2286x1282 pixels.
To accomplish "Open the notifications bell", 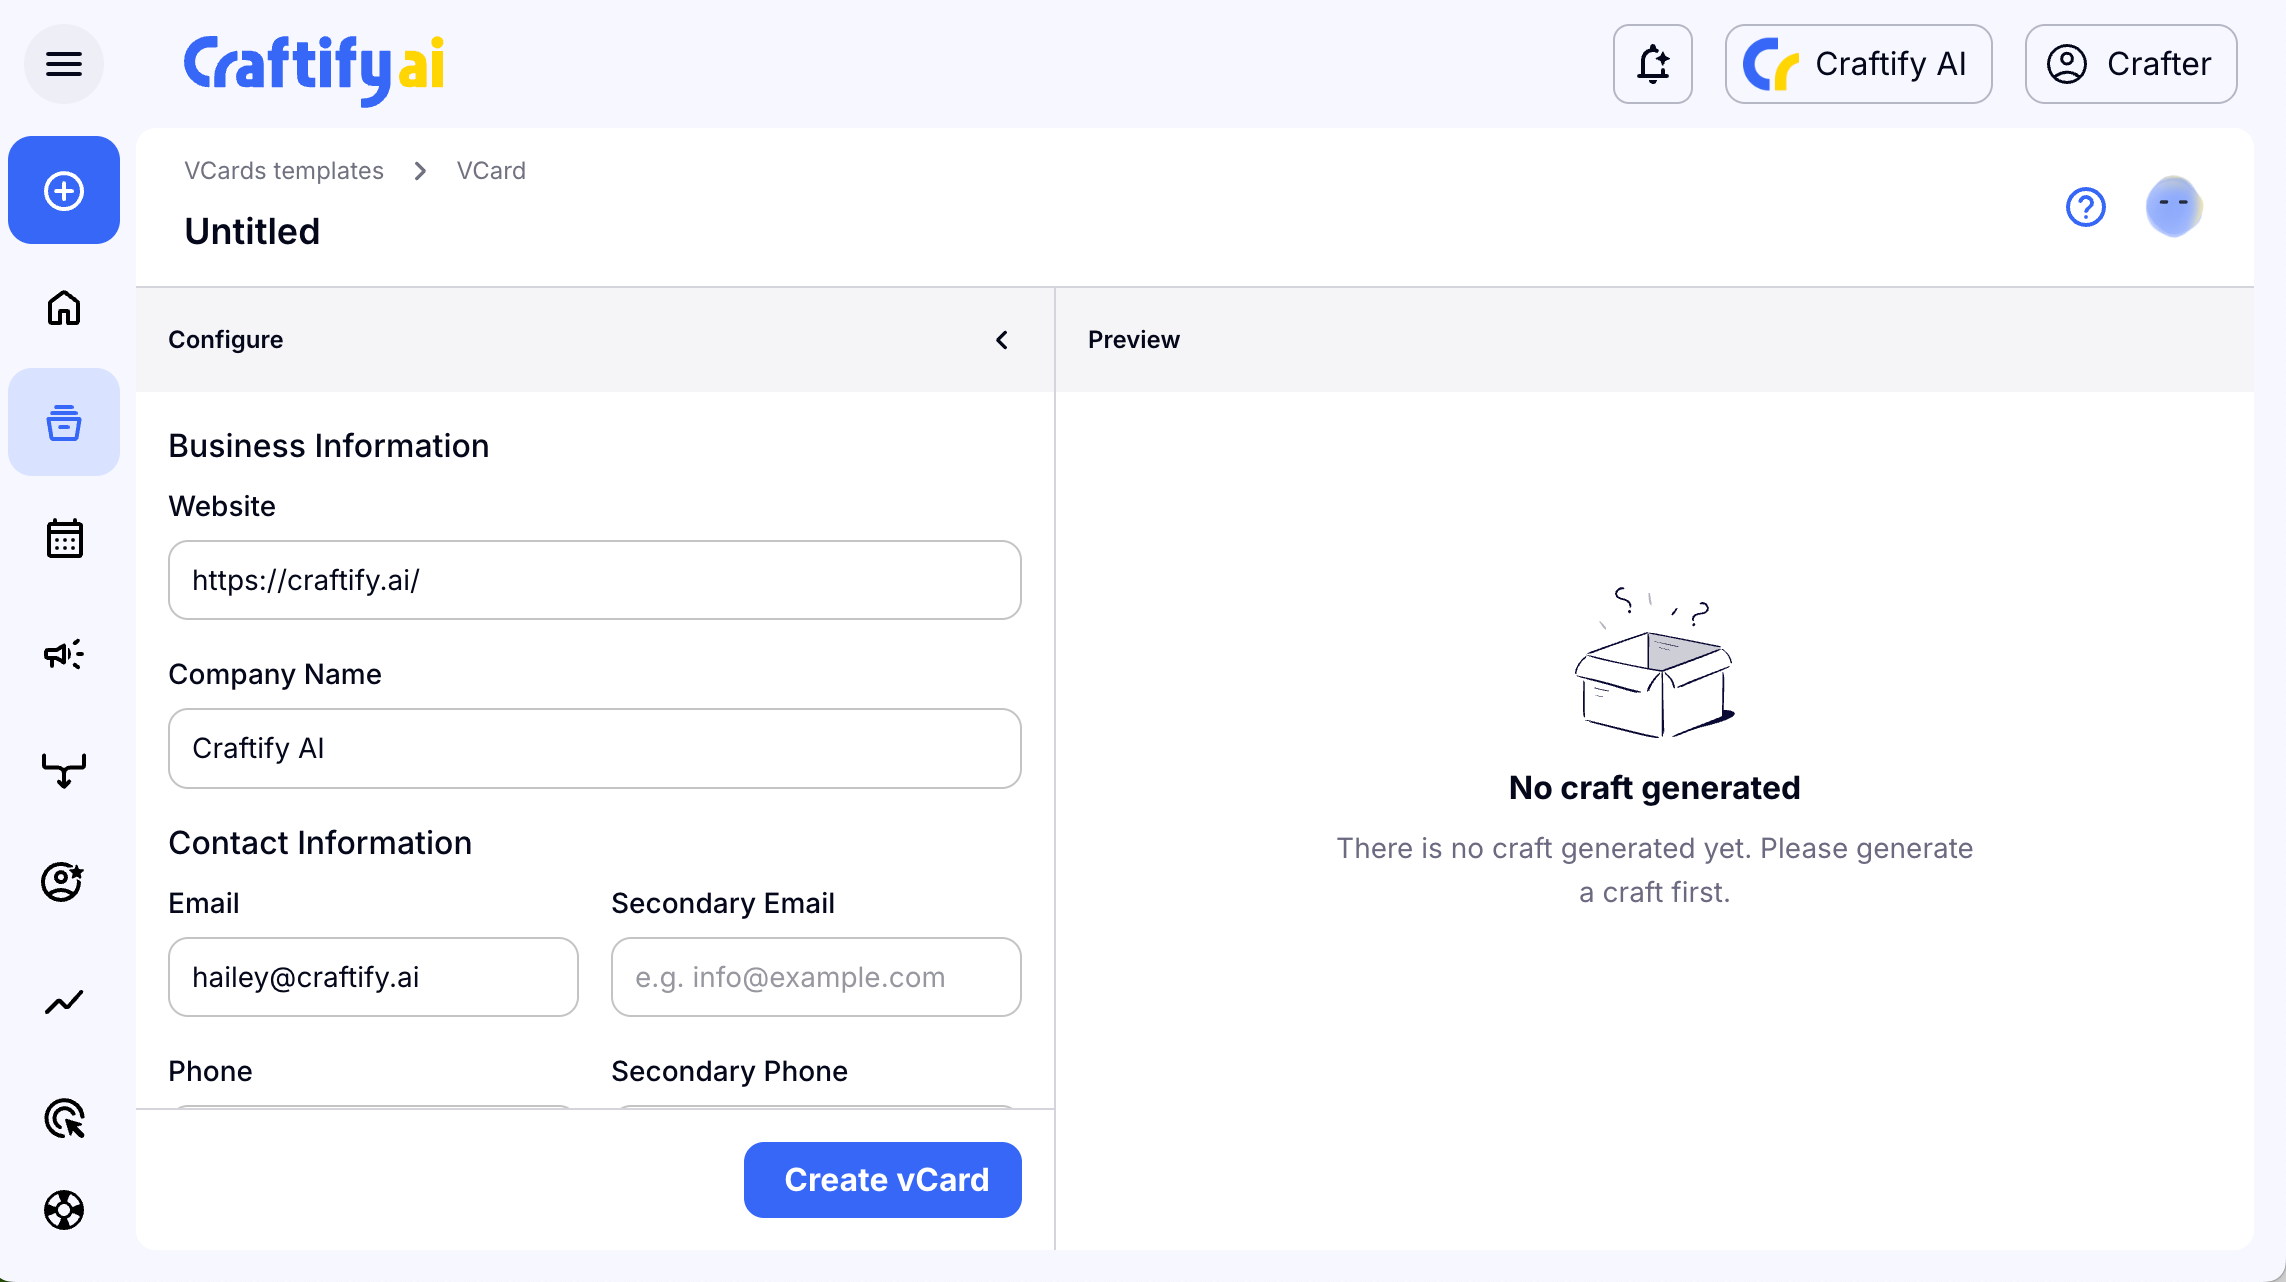I will [x=1652, y=64].
